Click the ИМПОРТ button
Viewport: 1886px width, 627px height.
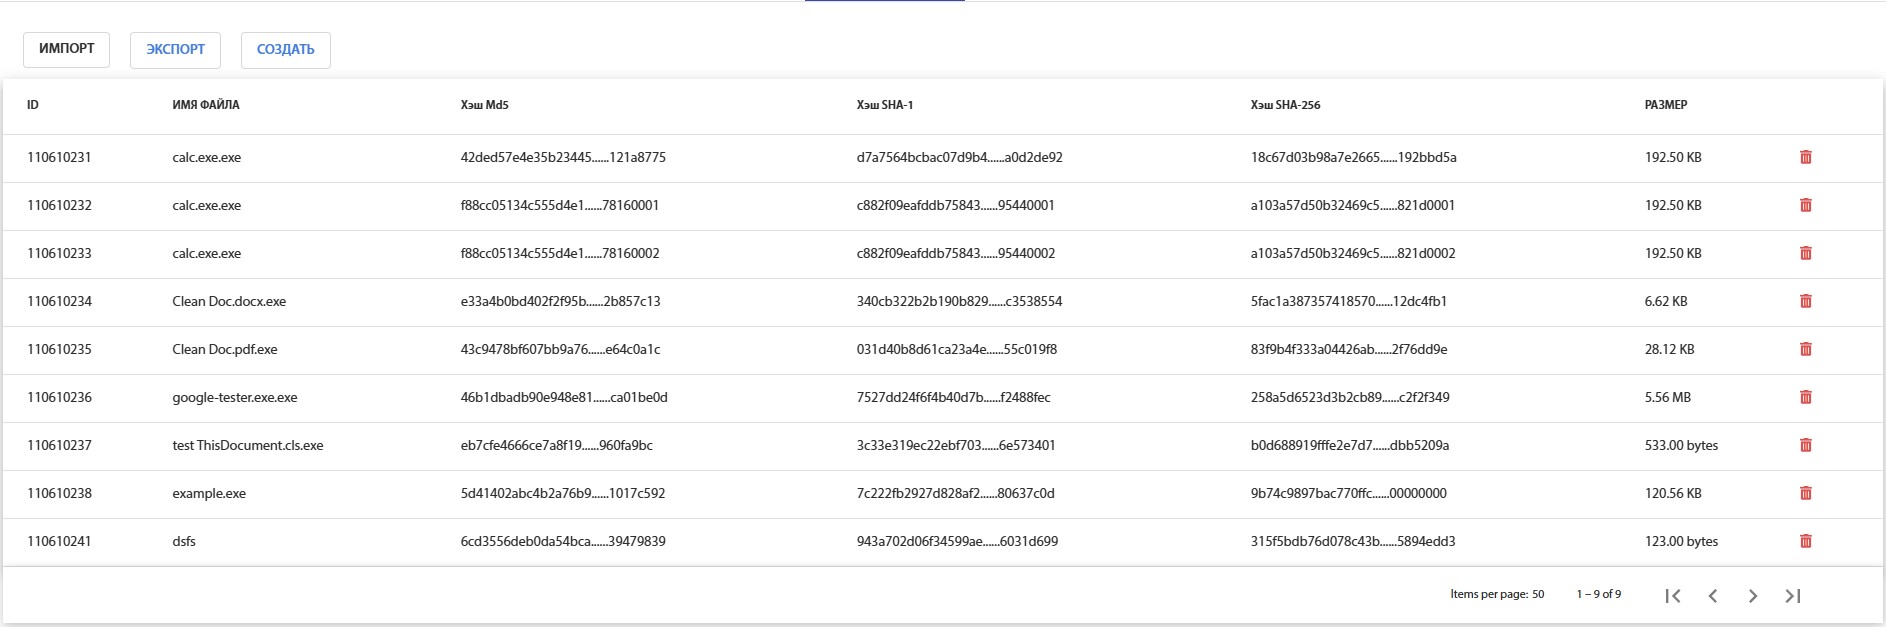coord(66,49)
